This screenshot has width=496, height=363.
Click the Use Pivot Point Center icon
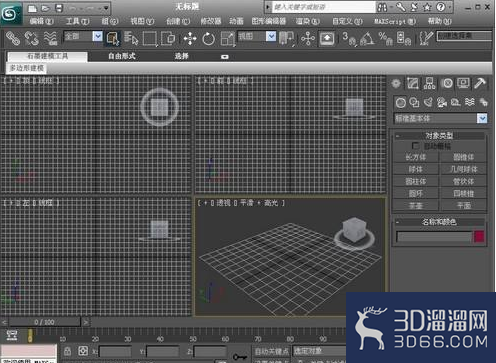286,38
